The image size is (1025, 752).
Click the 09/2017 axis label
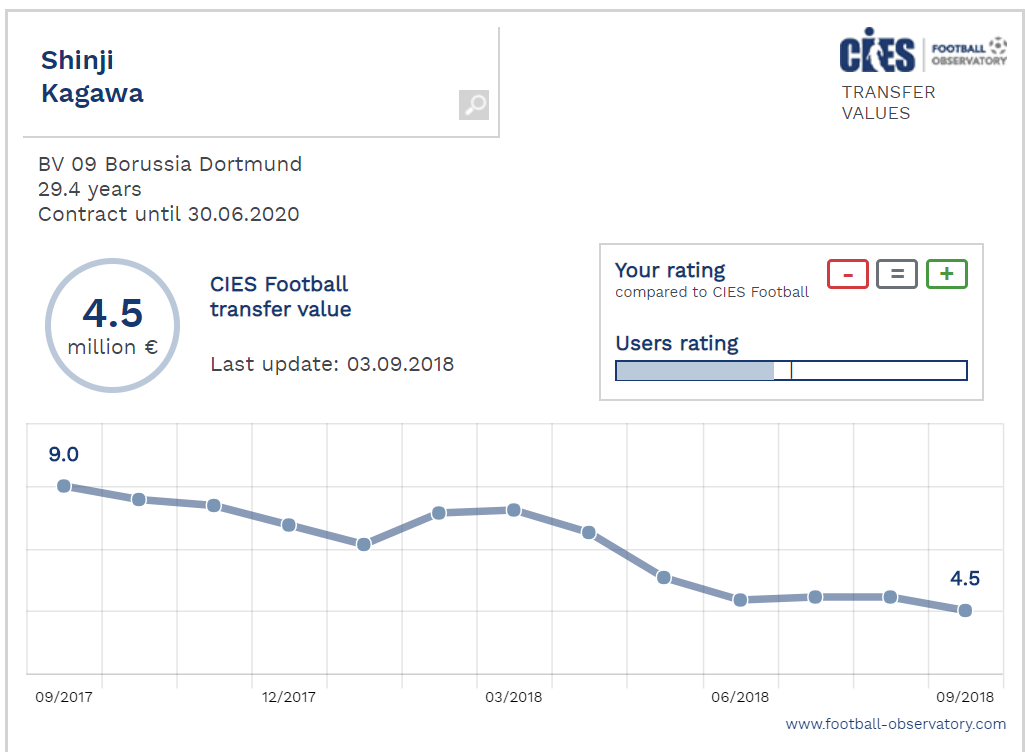point(64,697)
